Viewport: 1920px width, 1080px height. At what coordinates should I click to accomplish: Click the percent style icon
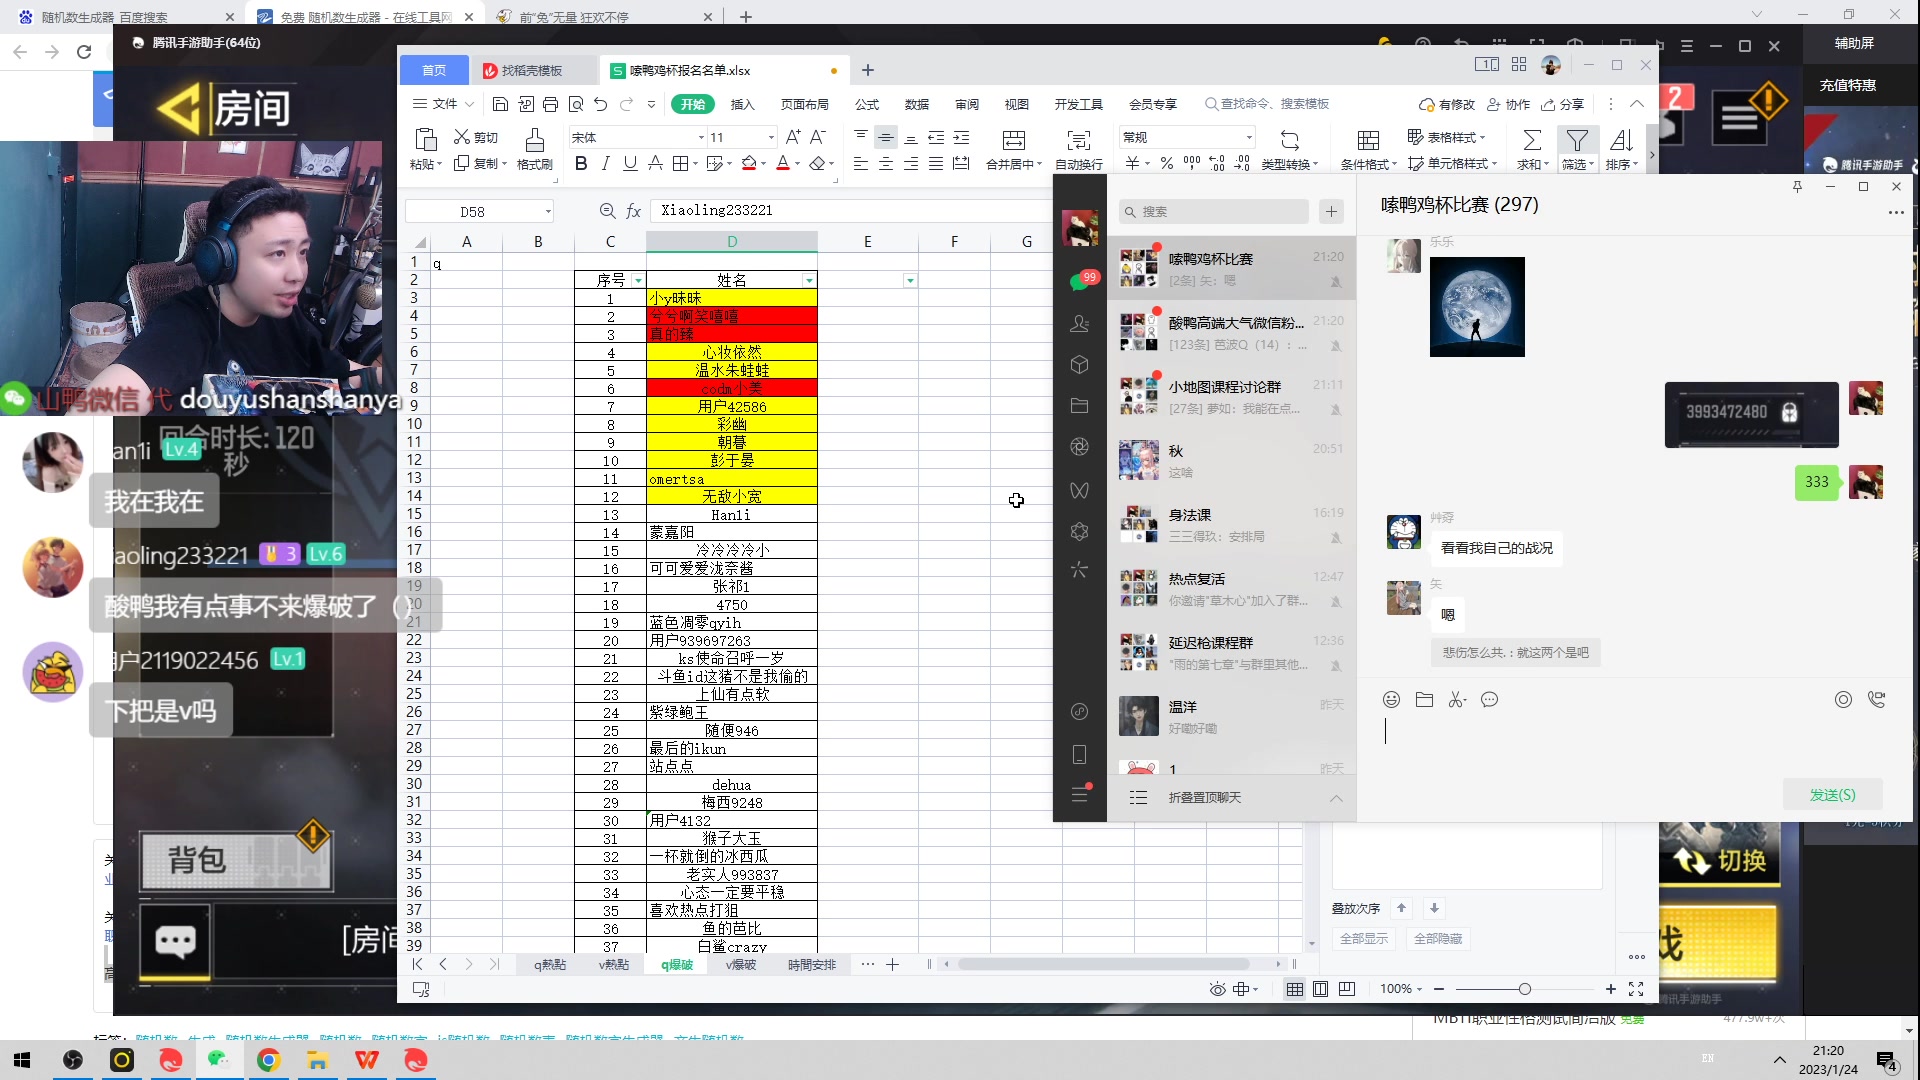pos(1167,163)
